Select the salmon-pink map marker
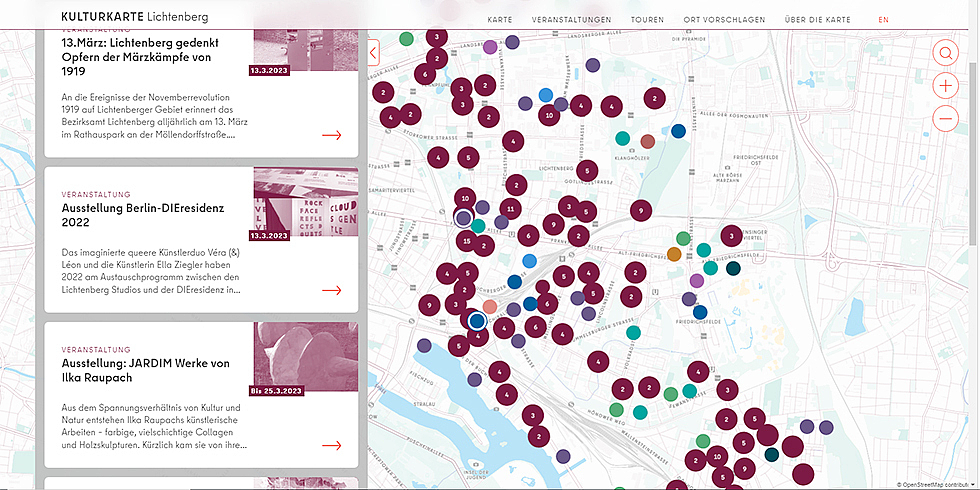The height and width of the screenshot is (490, 980). point(490,306)
